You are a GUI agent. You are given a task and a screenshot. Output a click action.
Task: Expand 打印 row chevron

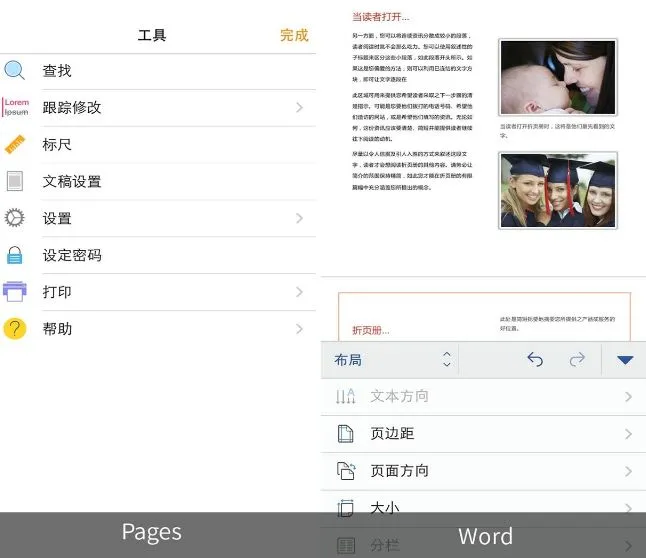click(300, 292)
